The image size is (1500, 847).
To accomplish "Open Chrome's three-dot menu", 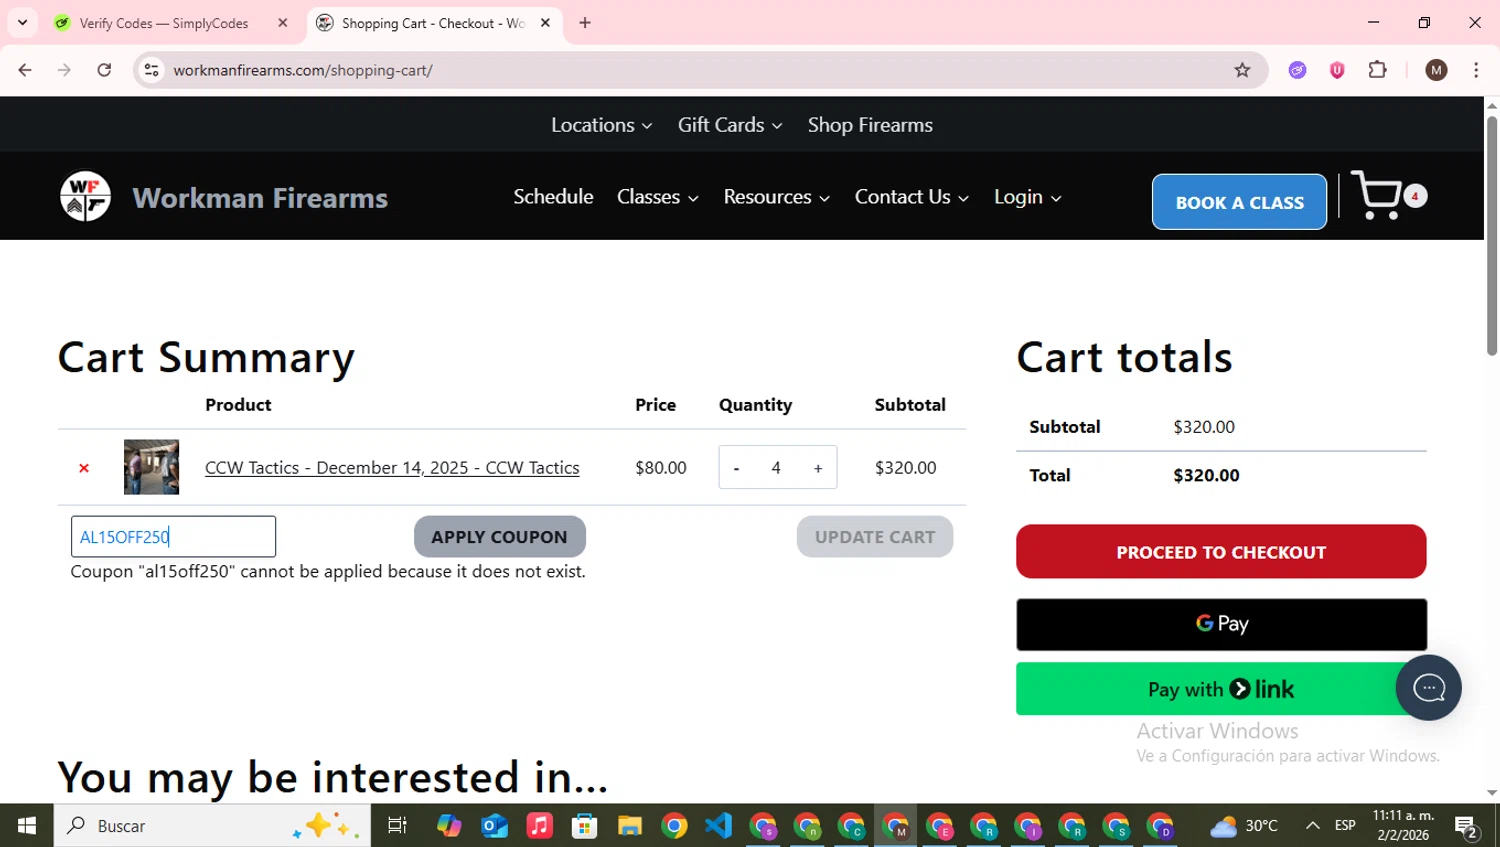I will (x=1476, y=70).
